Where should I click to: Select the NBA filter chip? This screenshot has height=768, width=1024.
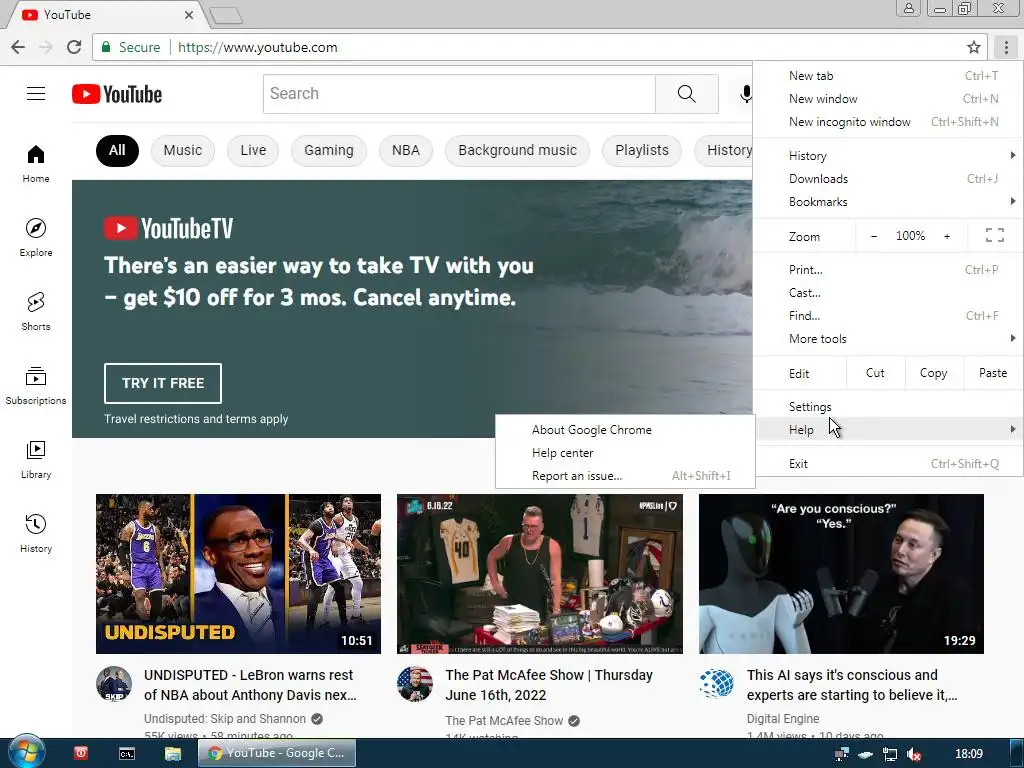pyautogui.click(x=406, y=151)
